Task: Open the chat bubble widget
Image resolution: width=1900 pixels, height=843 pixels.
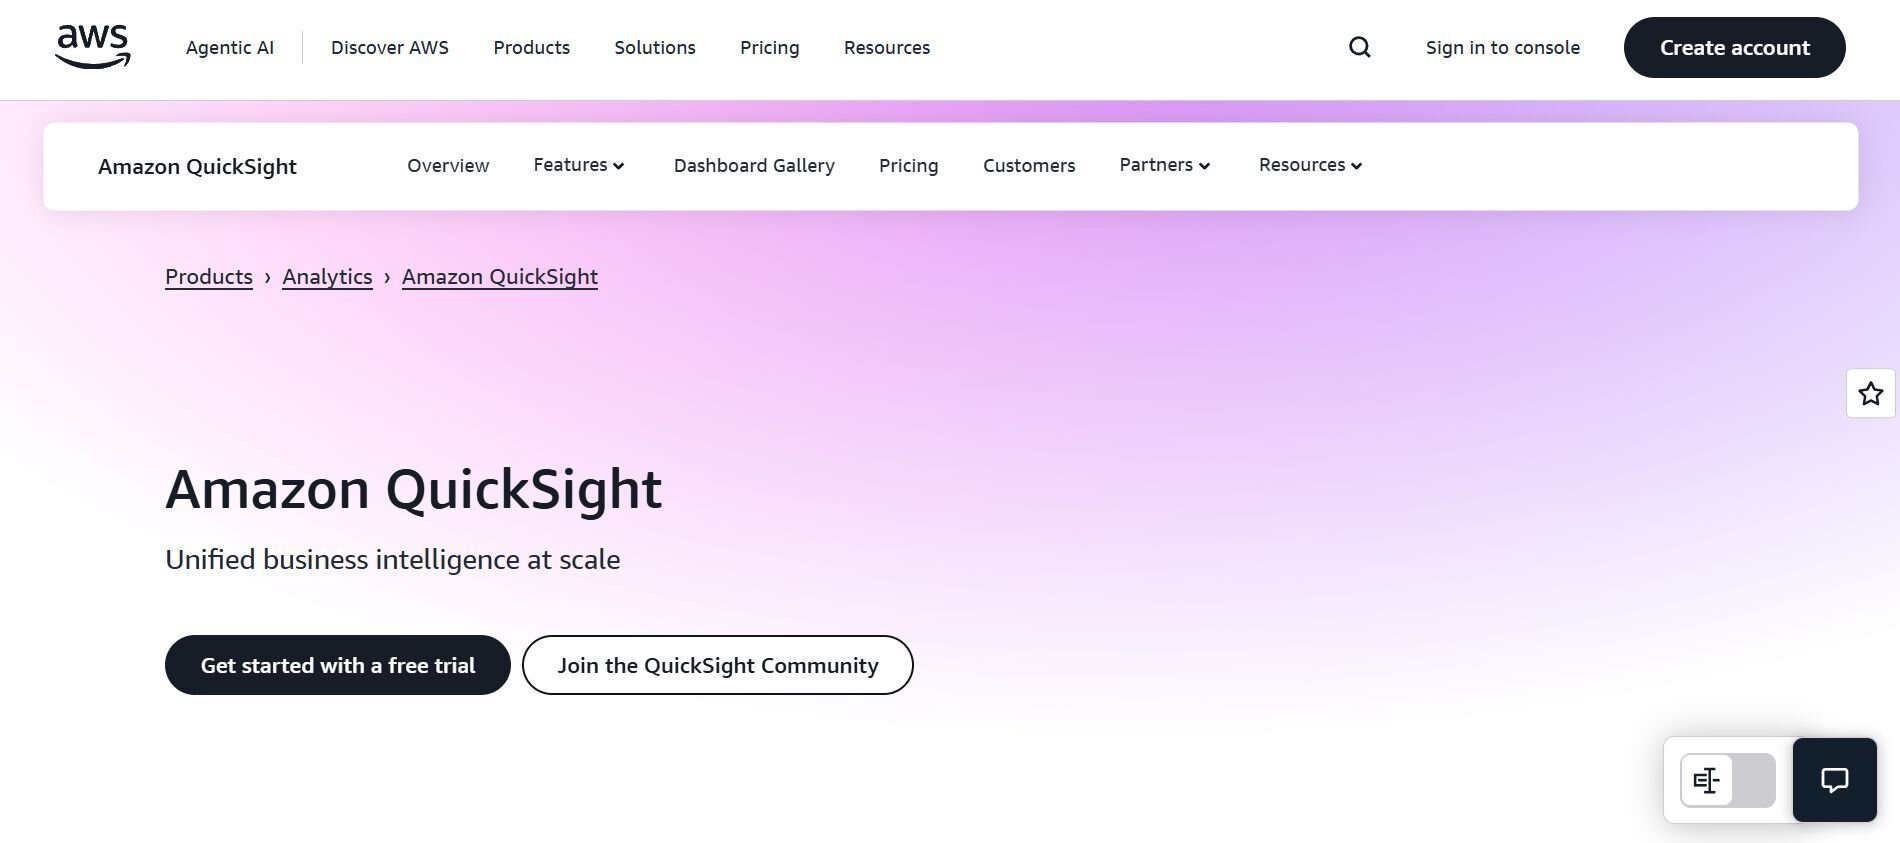Action: [x=1834, y=780]
